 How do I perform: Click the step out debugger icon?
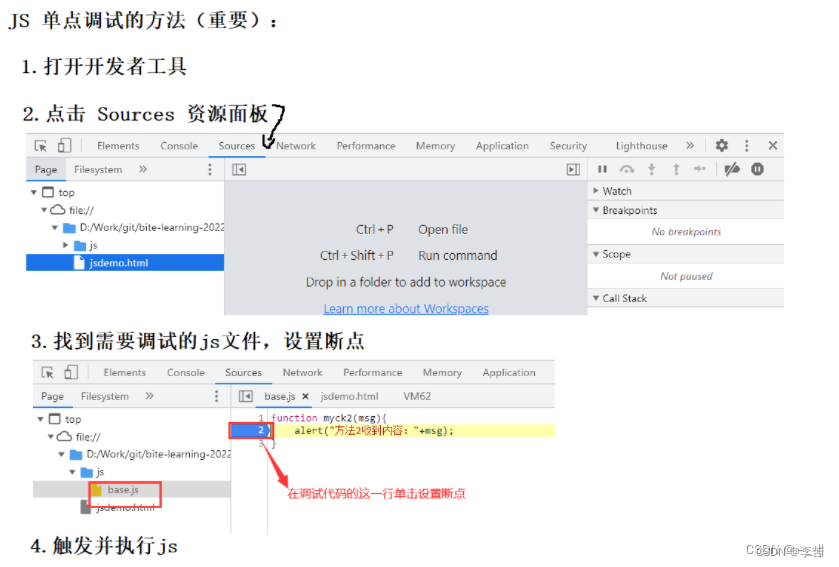676,170
